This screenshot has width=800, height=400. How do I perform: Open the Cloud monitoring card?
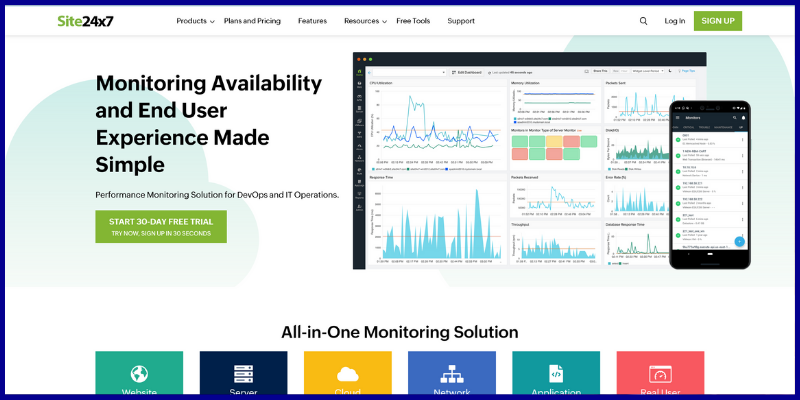(347, 372)
